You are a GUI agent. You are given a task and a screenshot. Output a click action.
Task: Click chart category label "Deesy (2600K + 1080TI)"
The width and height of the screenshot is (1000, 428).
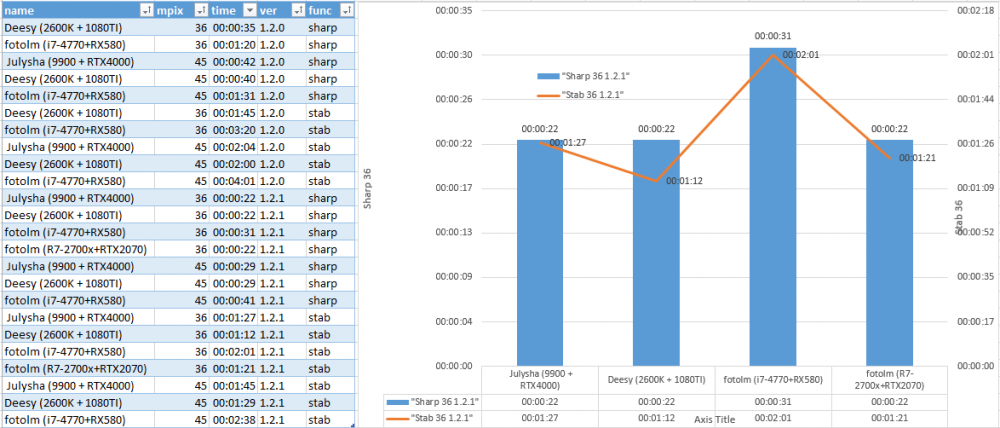click(x=657, y=380)
